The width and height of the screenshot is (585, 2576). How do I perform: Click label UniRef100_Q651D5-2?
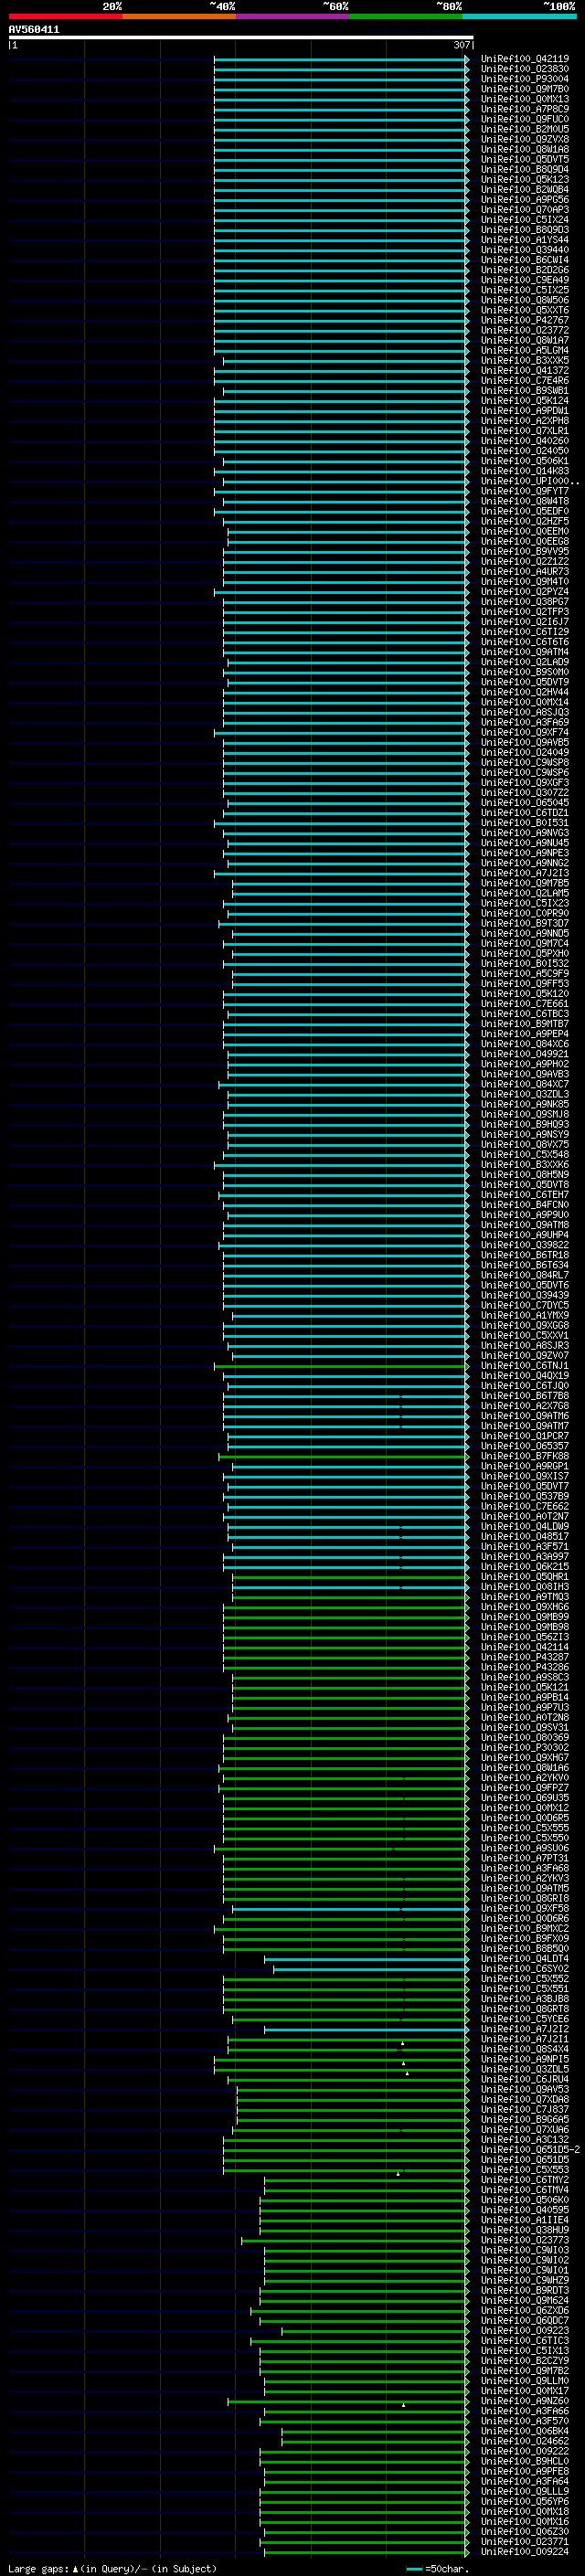click(530, 2149)
